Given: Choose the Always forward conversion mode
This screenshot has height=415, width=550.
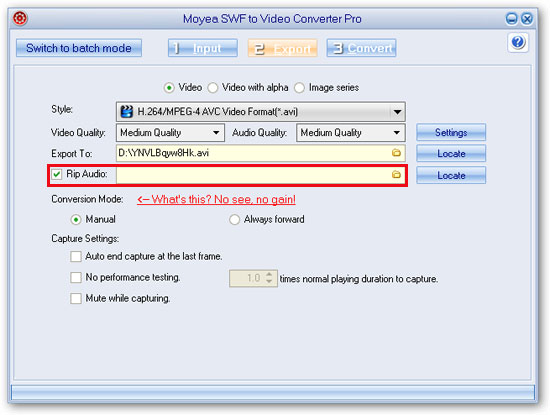Looking at the screenshot, I should (234, 220).
